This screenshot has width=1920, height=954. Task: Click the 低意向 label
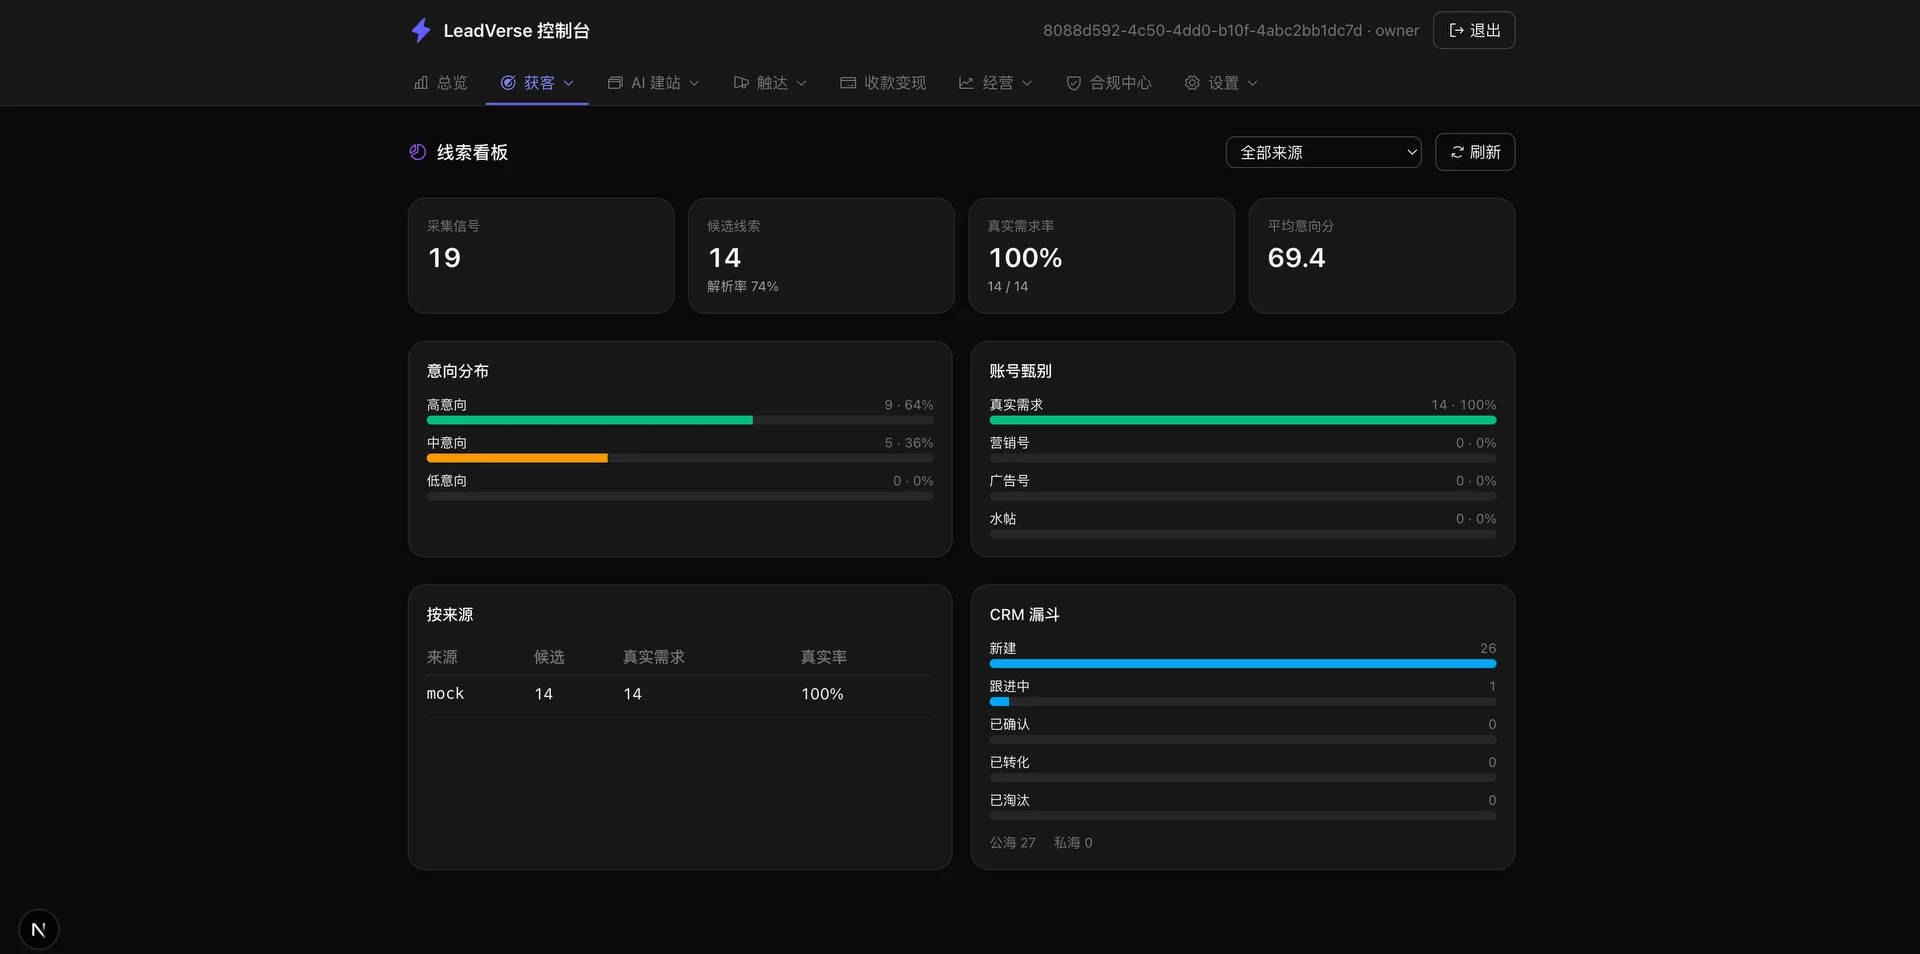(447, 481)
